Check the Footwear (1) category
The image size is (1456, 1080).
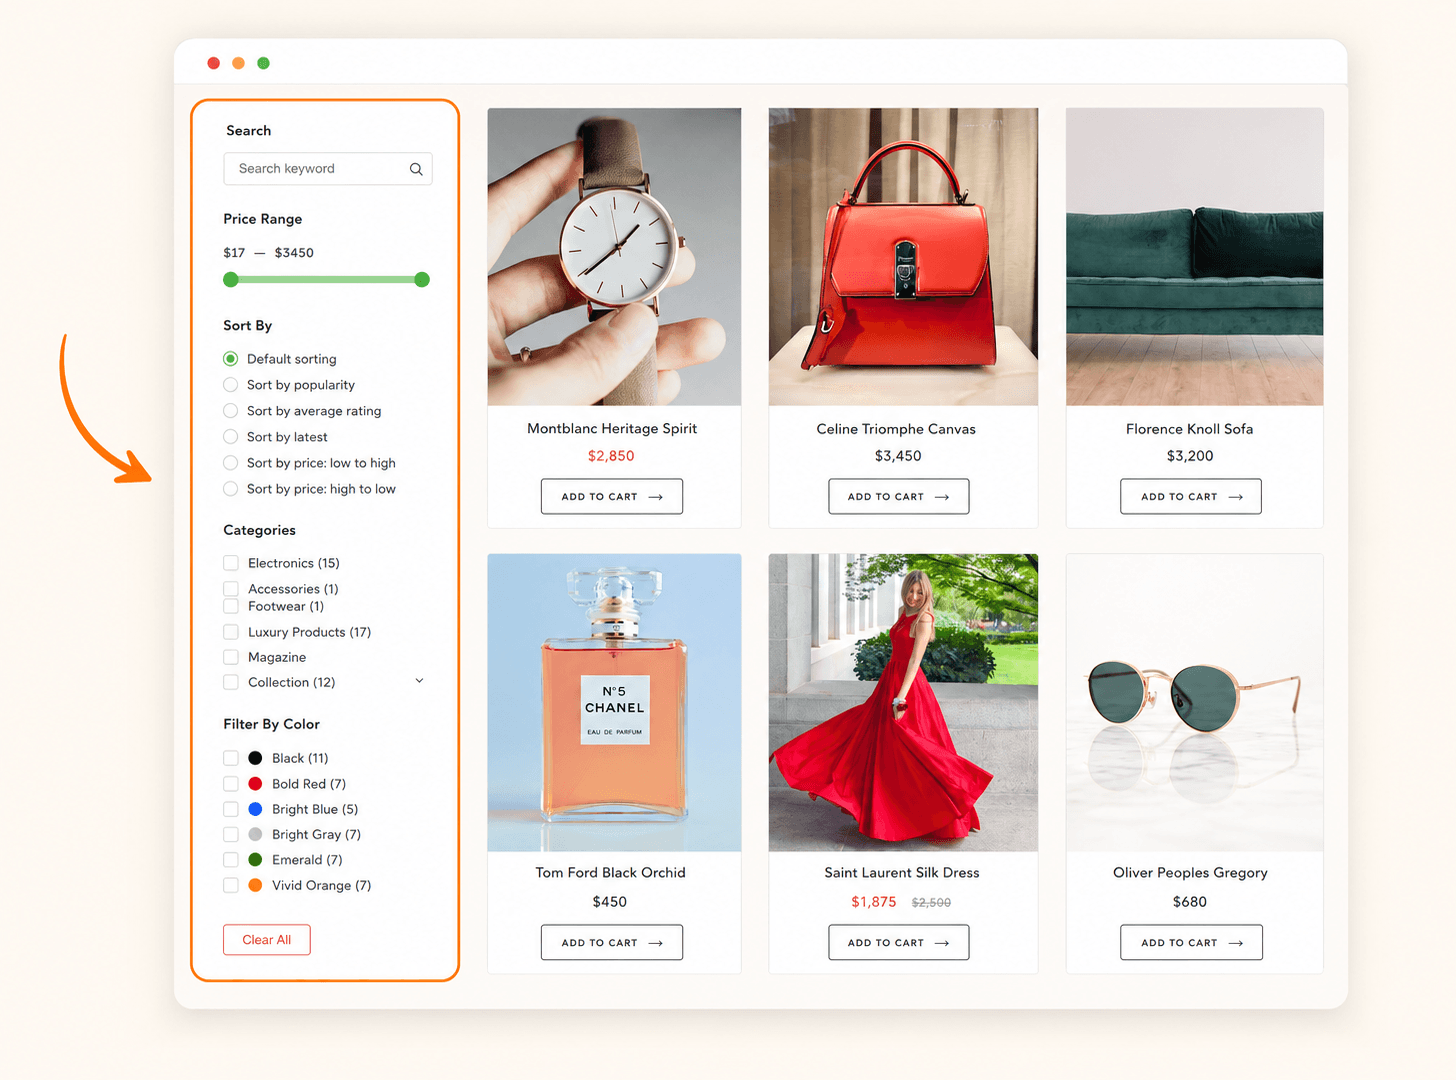click(231, 606)
